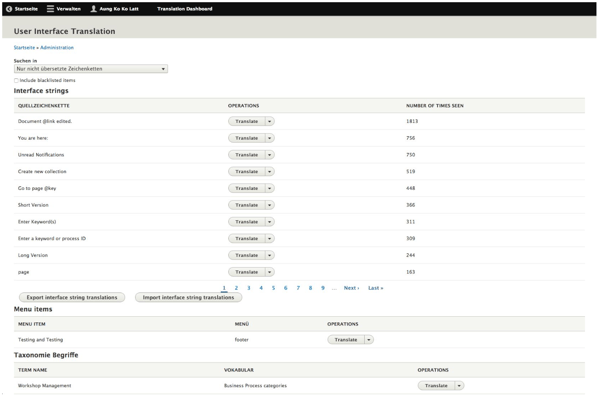Go to pager page 5
This screenshot has width=600, height=396.
273,288
